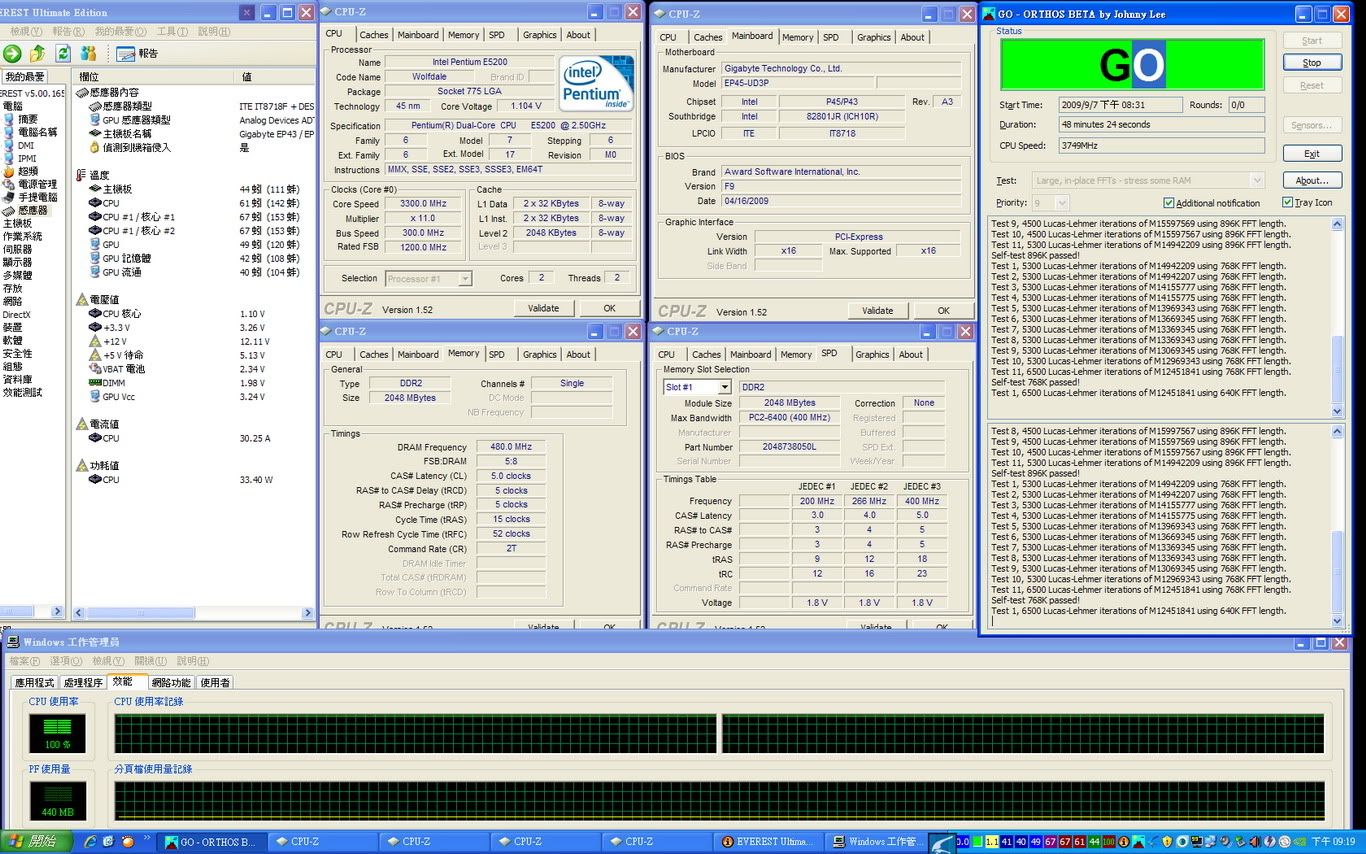The height and width of the screenshot is (854, 1366).
Task: Open 處理程序 tab in Windows Task Manager
Action: coord(83,682)
